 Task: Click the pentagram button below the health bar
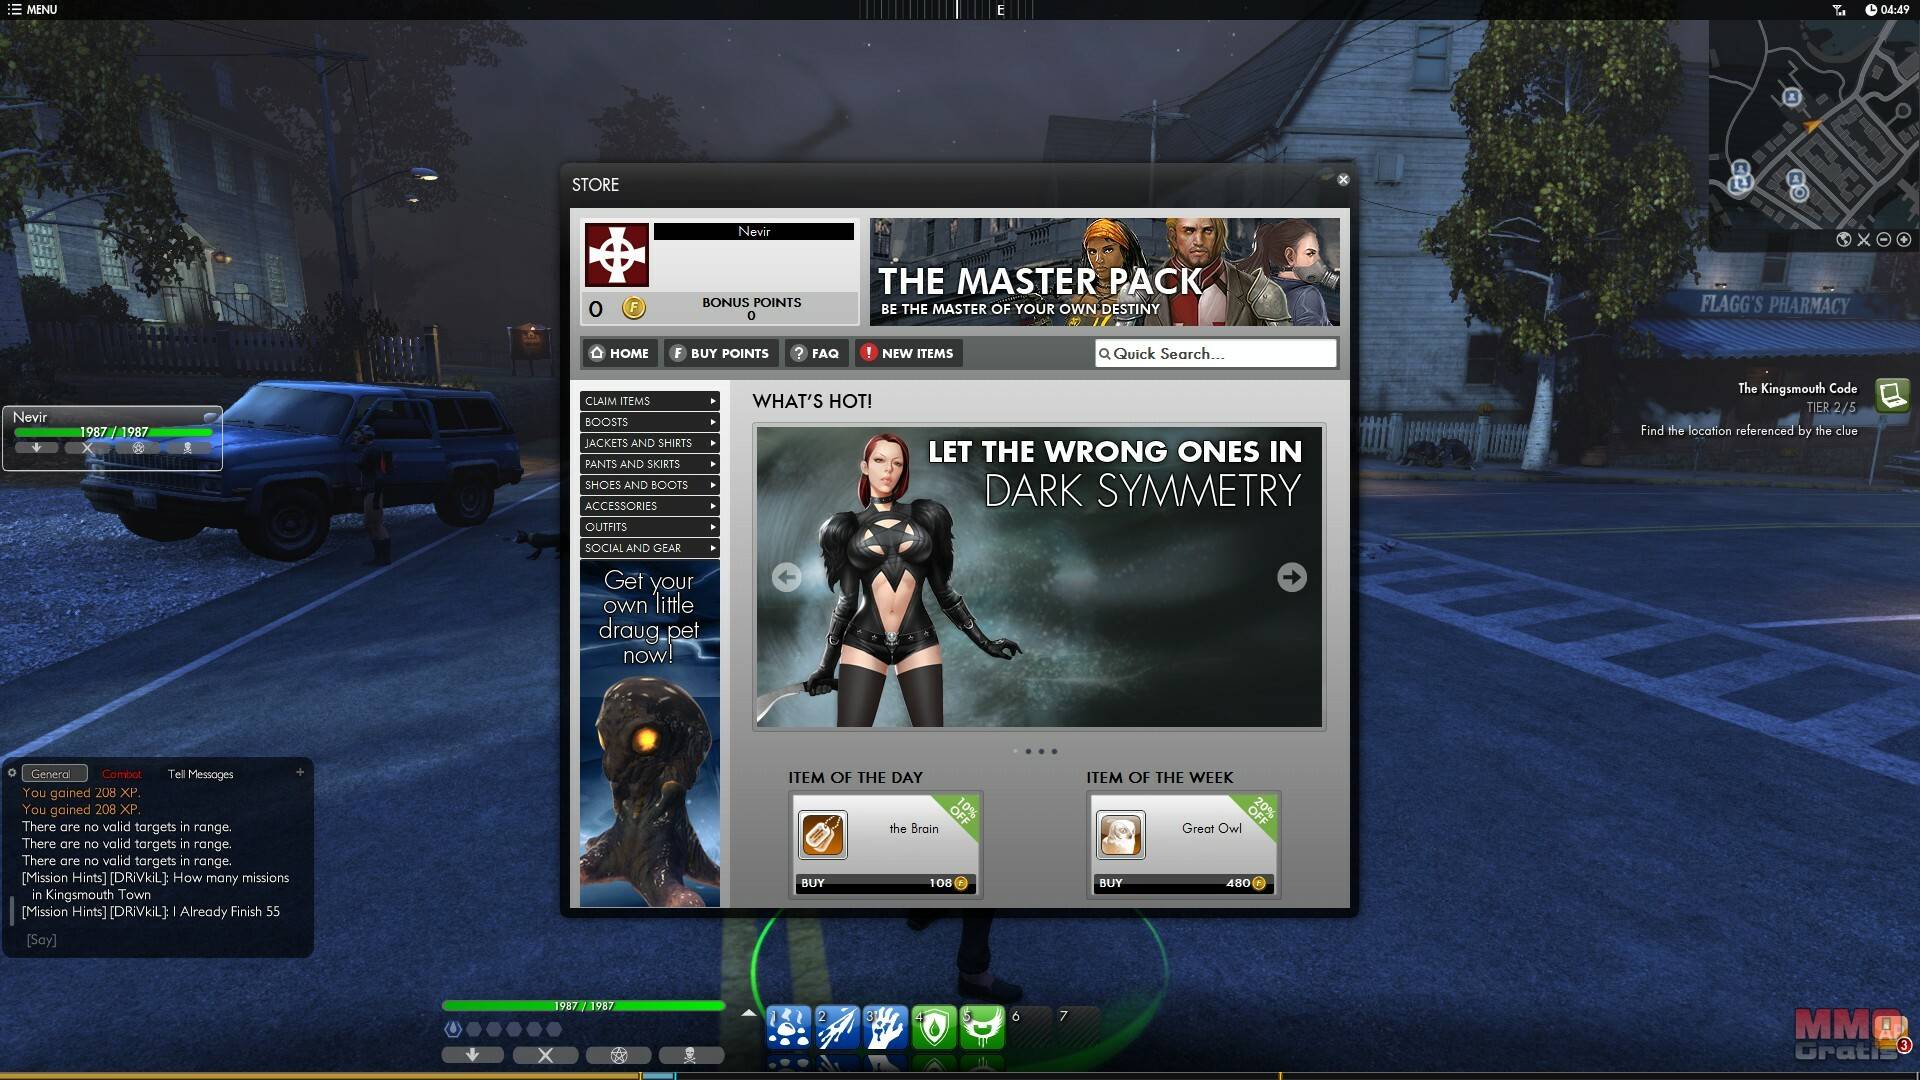[x=618, y=1055]
